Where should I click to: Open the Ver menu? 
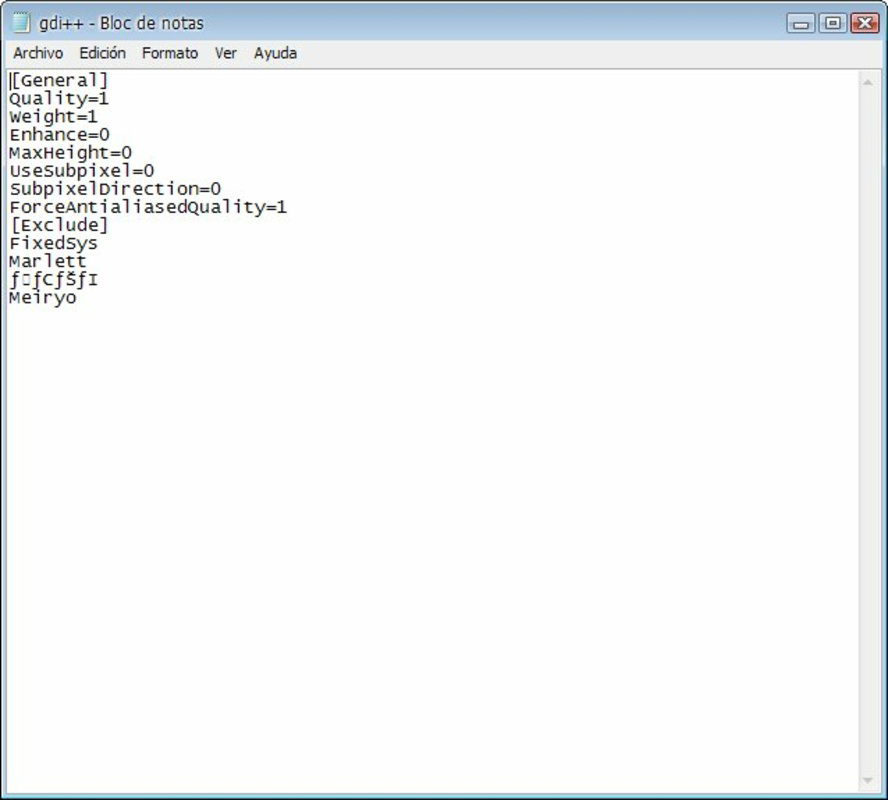pyautogui.click(x=225, y=53)
